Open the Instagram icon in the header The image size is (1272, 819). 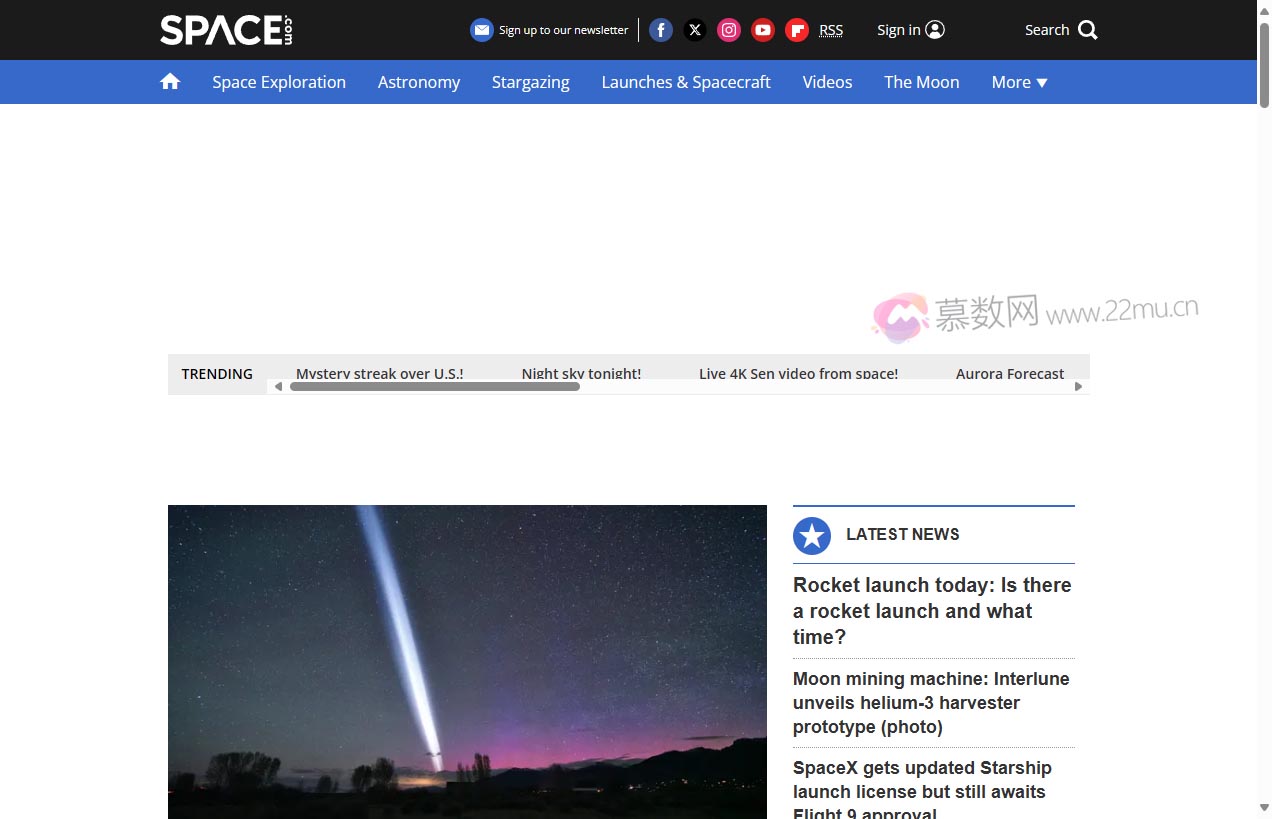point(728,29)
